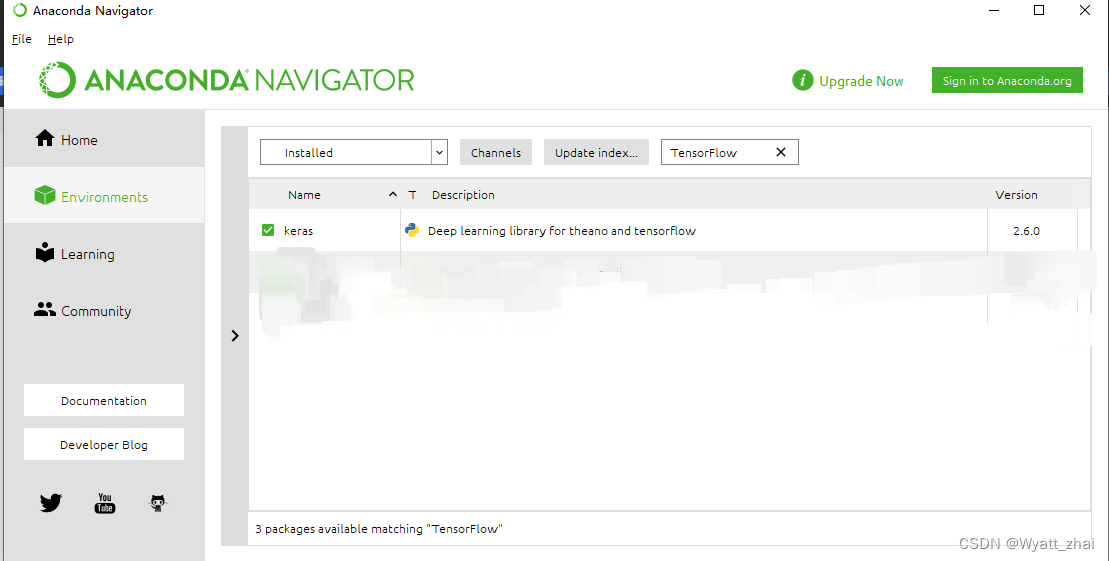The image size is (1109, 561).
Task: Click the Environments cube icon
Action: pos(45,195)
